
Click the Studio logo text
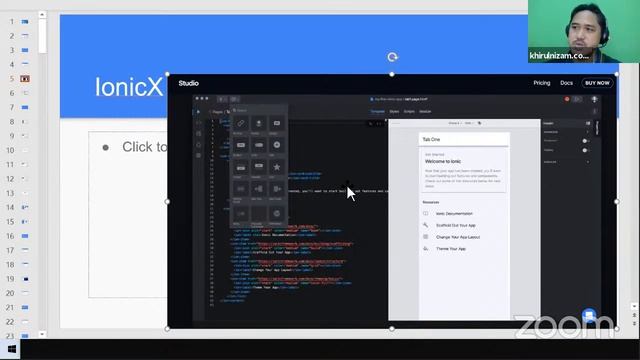[x=189, y=83]
